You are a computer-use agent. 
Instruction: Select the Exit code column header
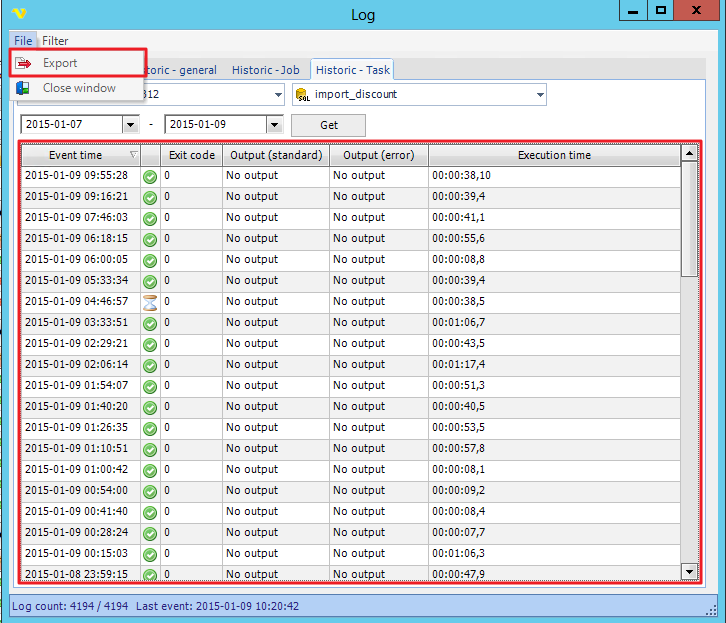(x=190, y=155)
